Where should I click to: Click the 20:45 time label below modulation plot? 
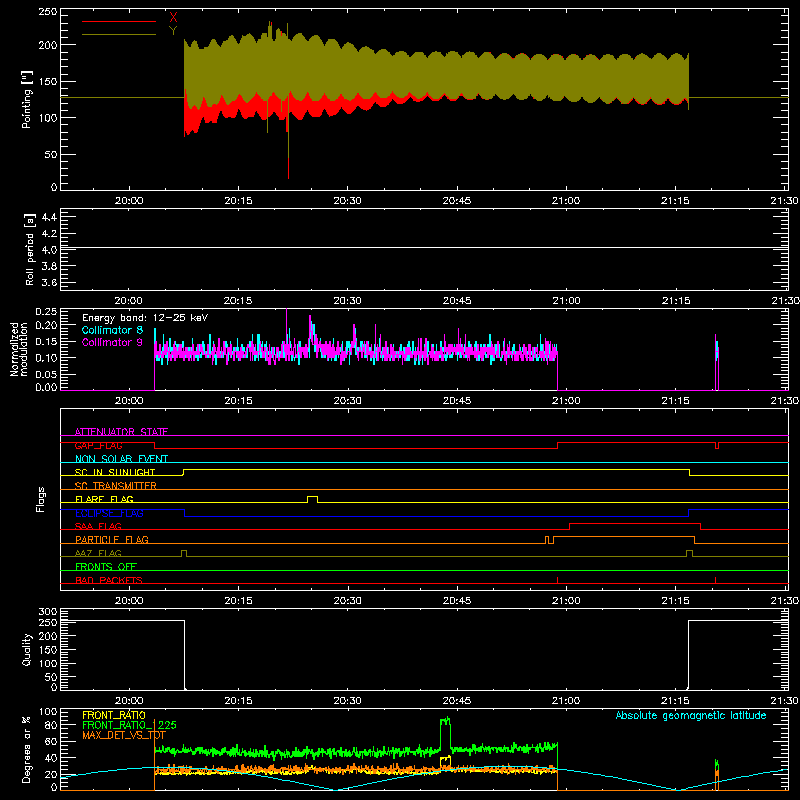[x=457, y=401]
